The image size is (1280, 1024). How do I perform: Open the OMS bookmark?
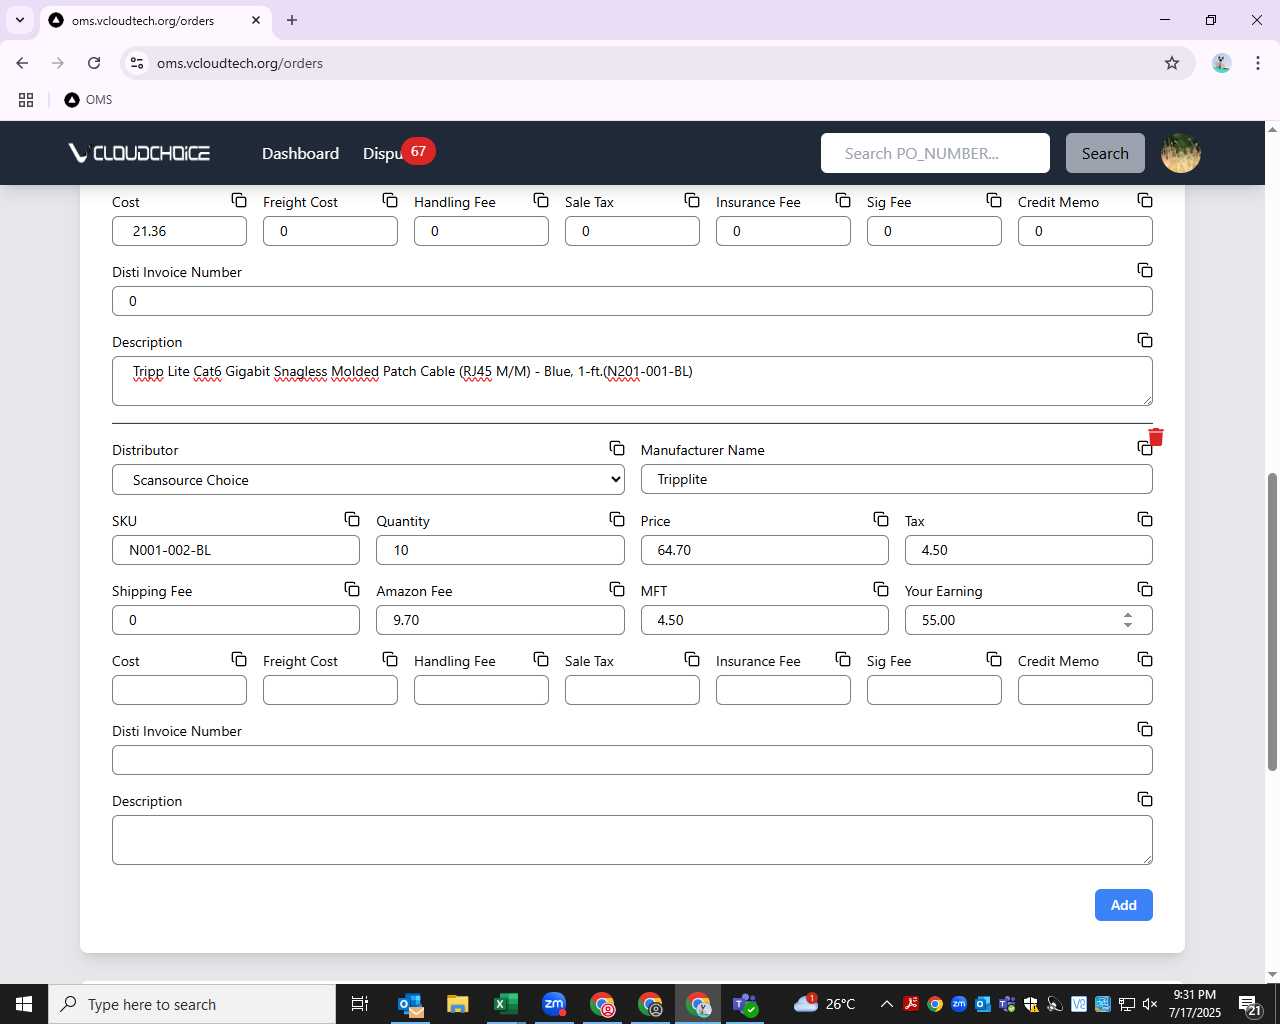[x=88, y=100]
